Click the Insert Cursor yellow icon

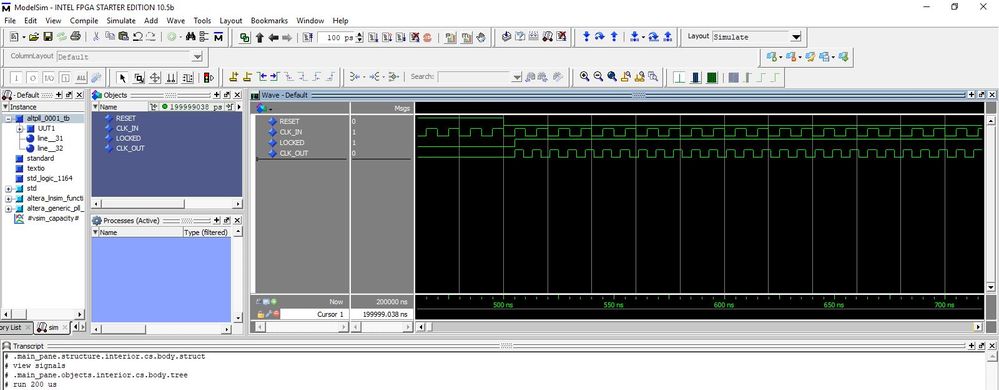(233, 77)
